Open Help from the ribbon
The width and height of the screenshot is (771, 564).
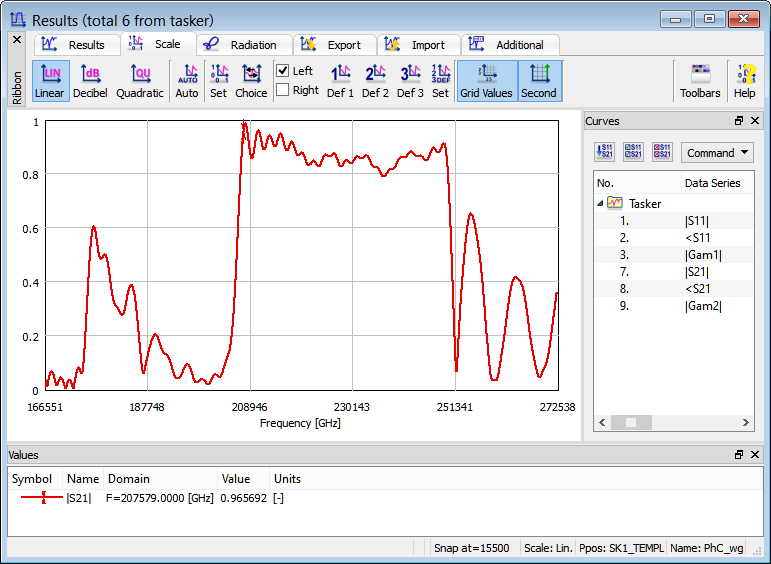point(744,81)
